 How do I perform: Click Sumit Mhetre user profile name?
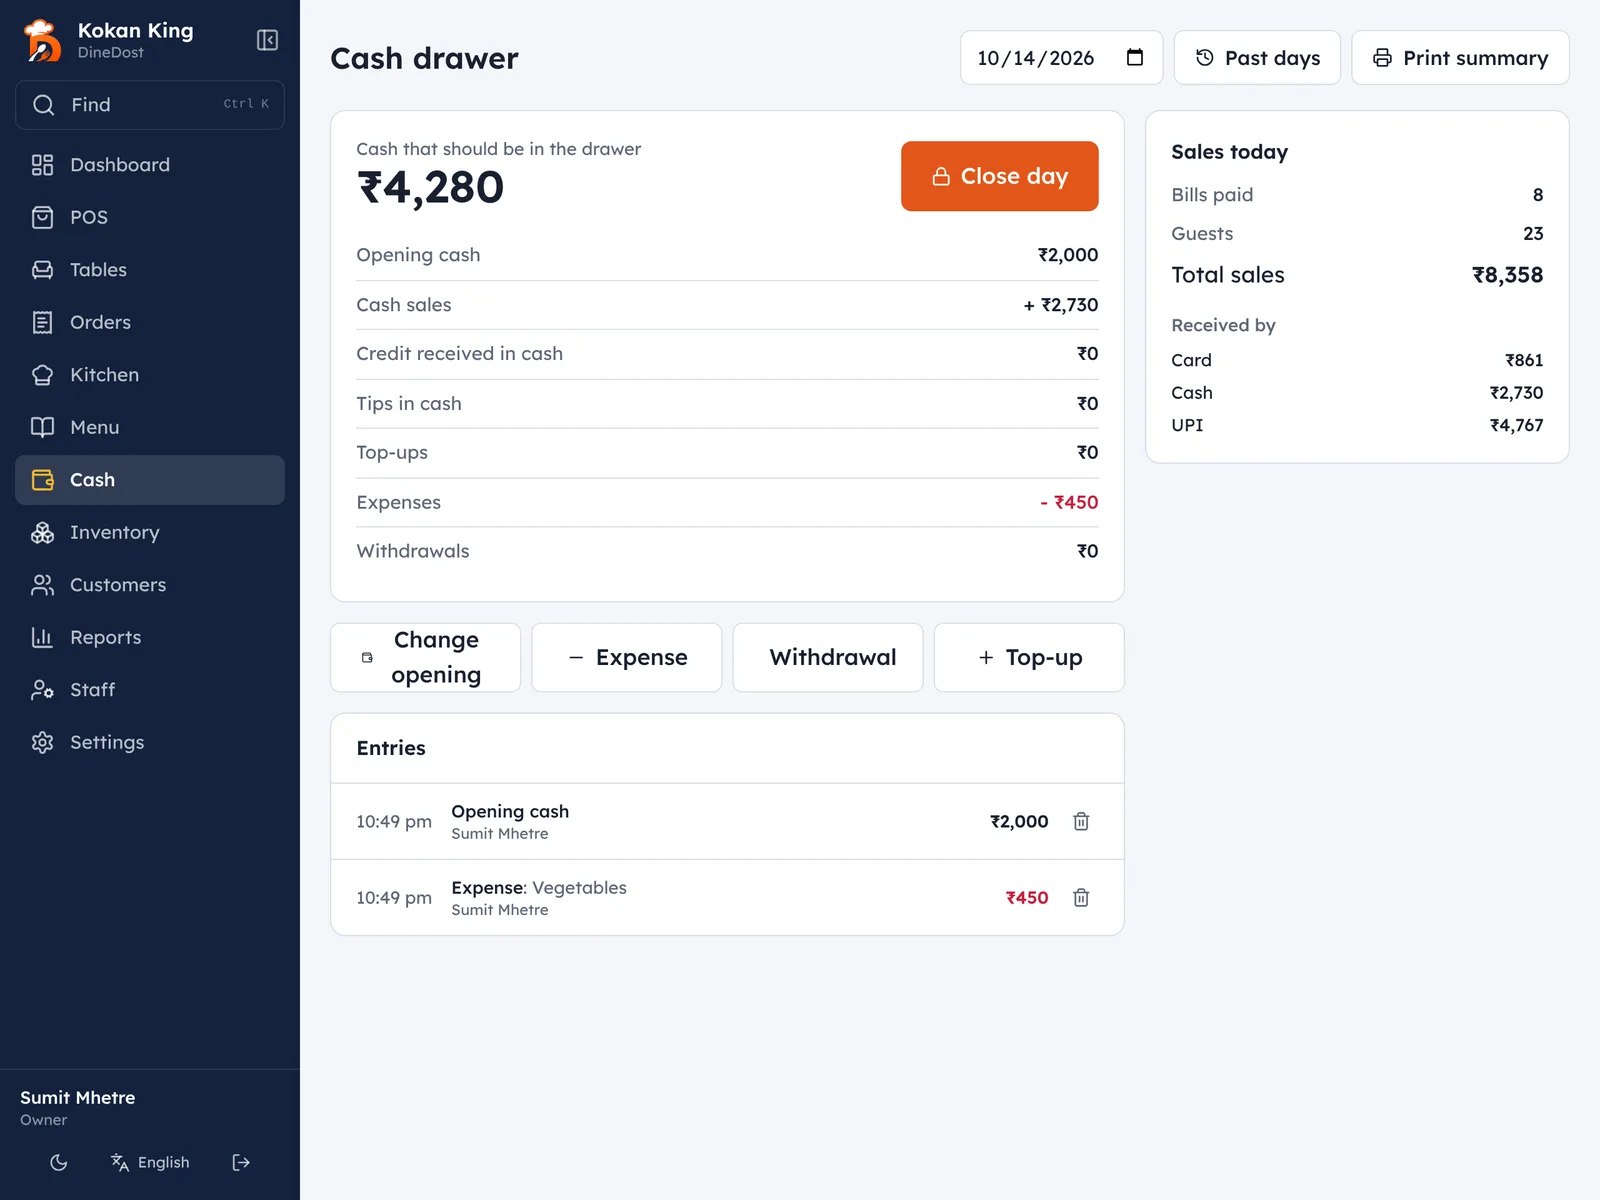pyautogui.click(x=78, y=1097)
